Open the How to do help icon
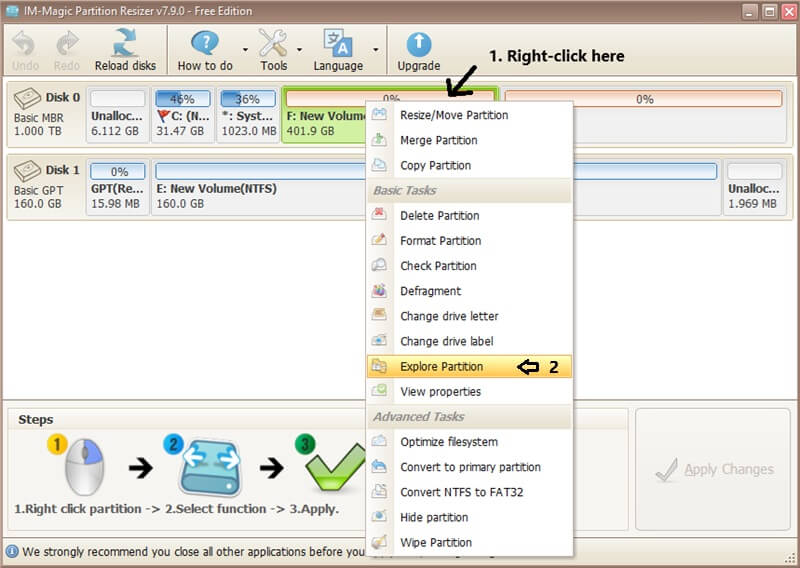This screenshot has height=568, width=800. tap(205, 43)
